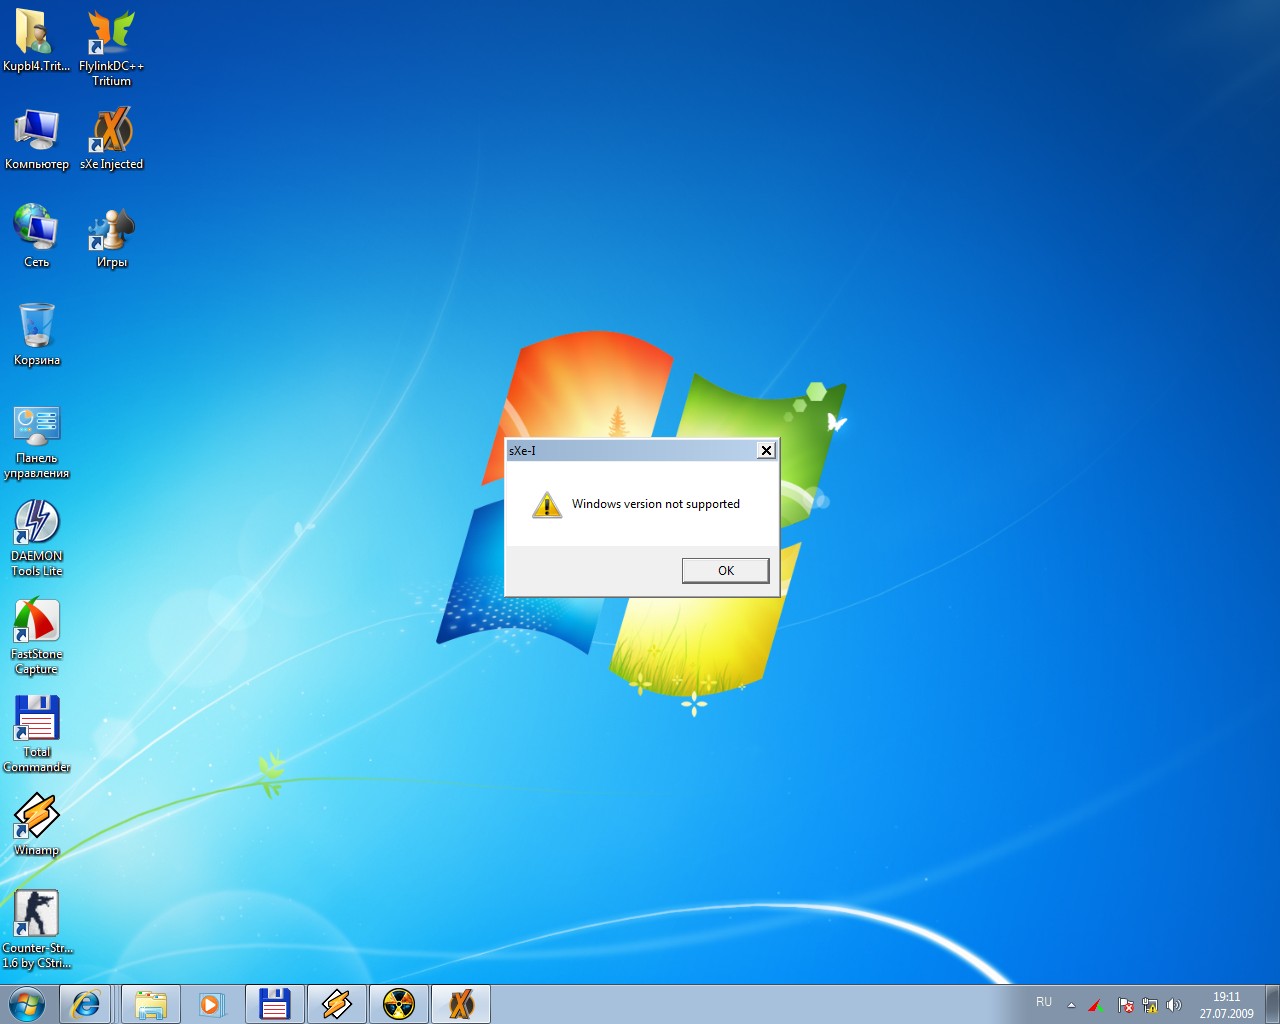
Task: Select the DAEMON Tools Lite shortcut
Action: (36, 538)
